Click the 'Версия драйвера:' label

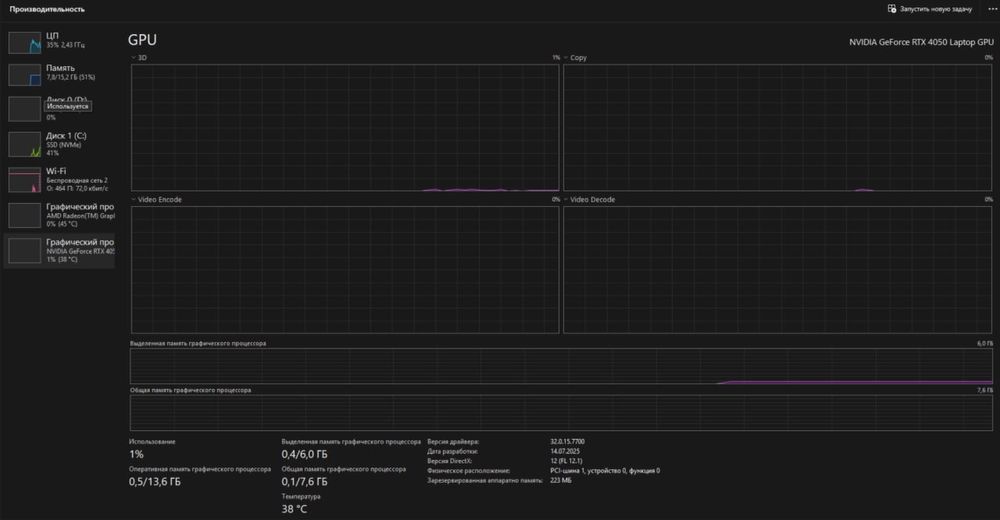[453, 442]
